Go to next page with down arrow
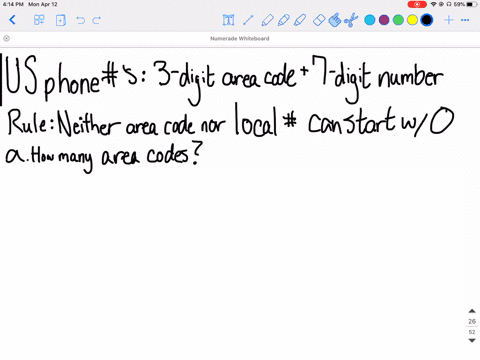This screenshot has width=480, height=360. tap(472, 340)
